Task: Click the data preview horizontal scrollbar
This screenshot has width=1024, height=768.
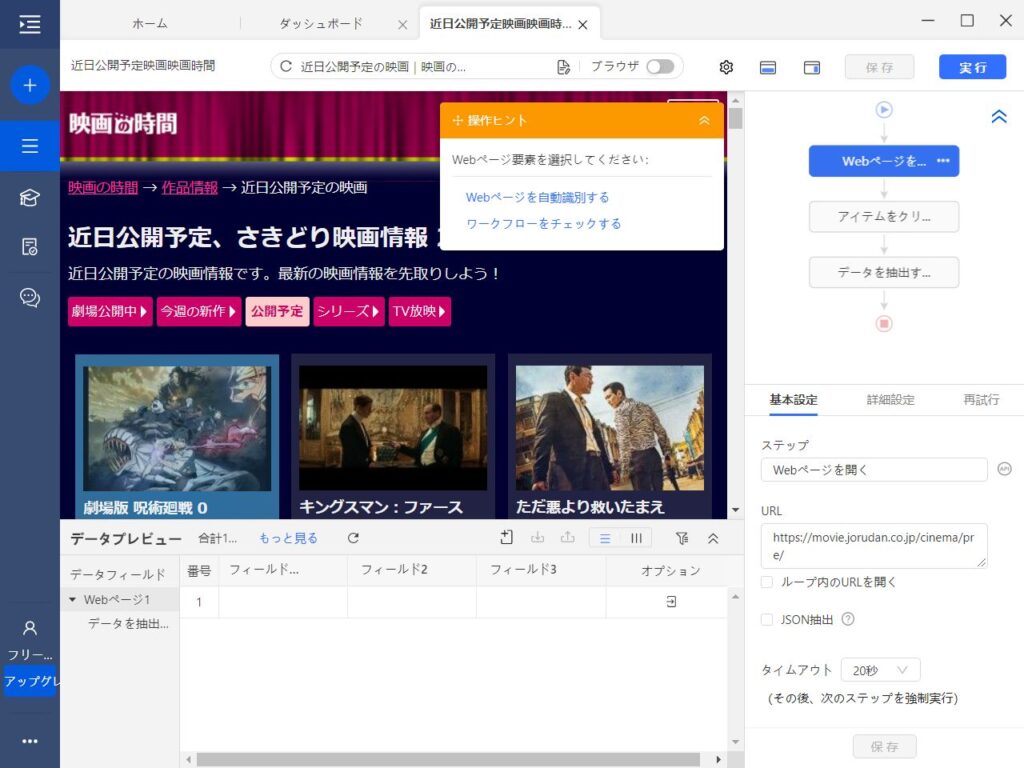Action: 448,760
